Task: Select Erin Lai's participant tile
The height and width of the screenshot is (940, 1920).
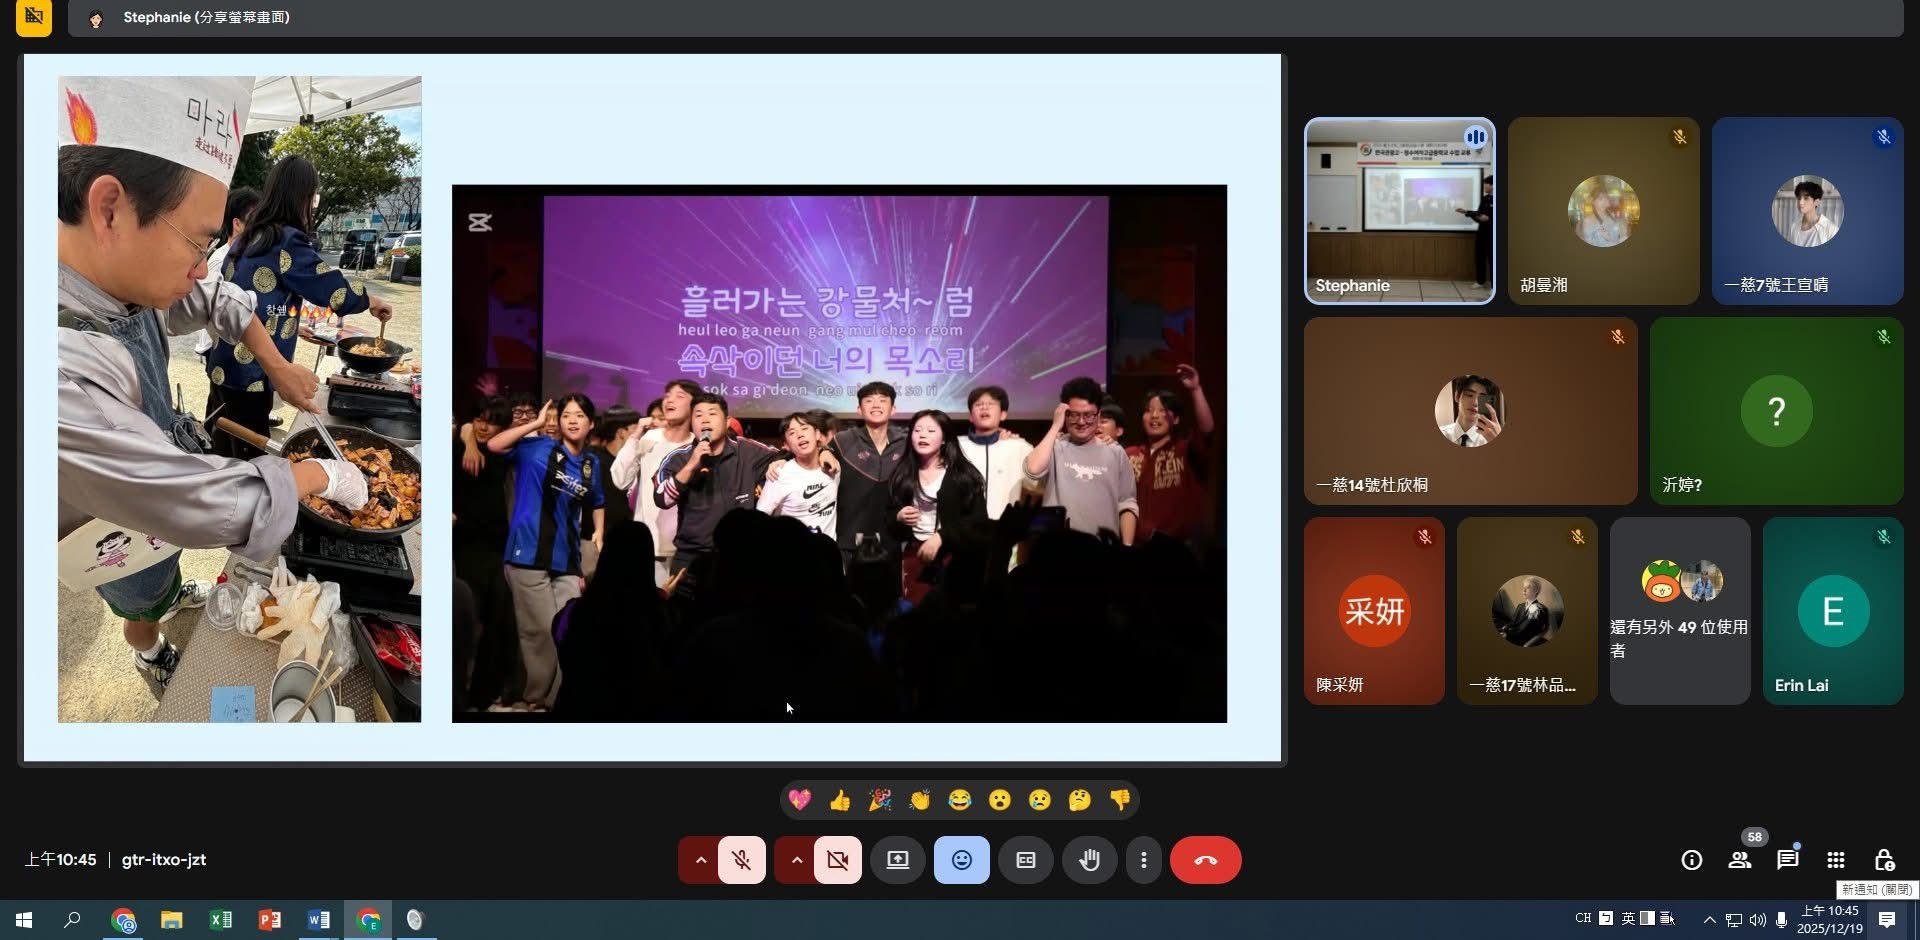Action: (x=1833, y=611)
